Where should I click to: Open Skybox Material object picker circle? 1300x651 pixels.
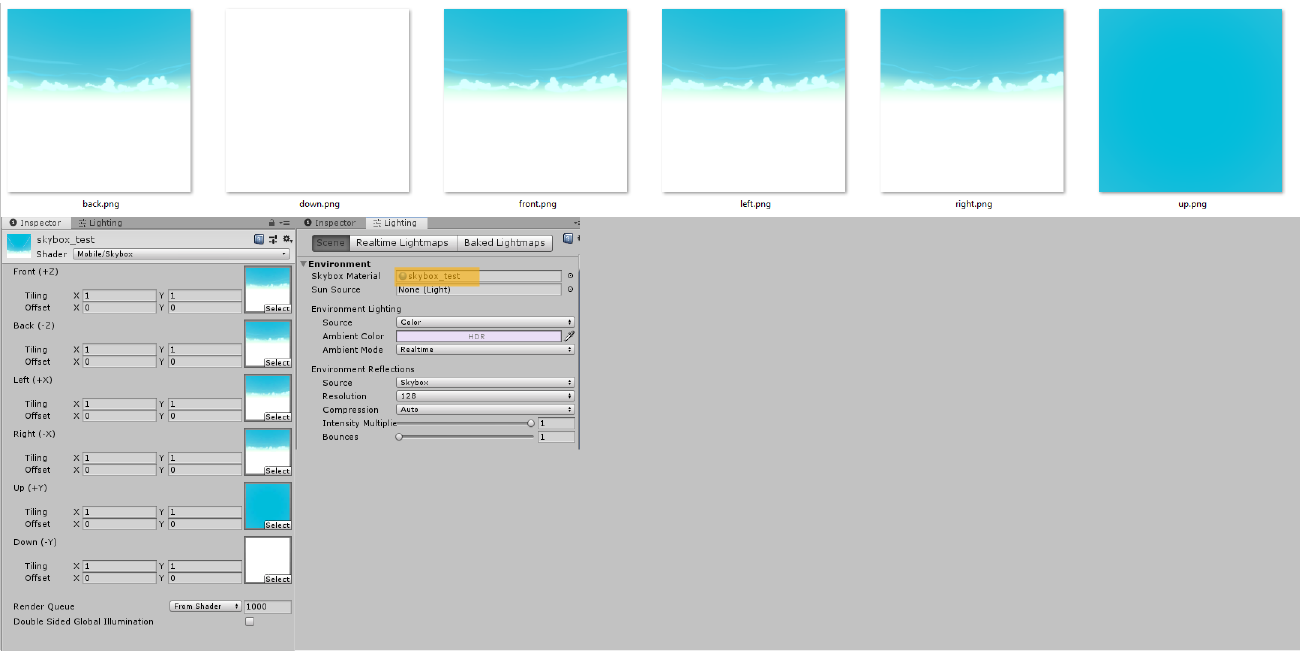(570, 276)
